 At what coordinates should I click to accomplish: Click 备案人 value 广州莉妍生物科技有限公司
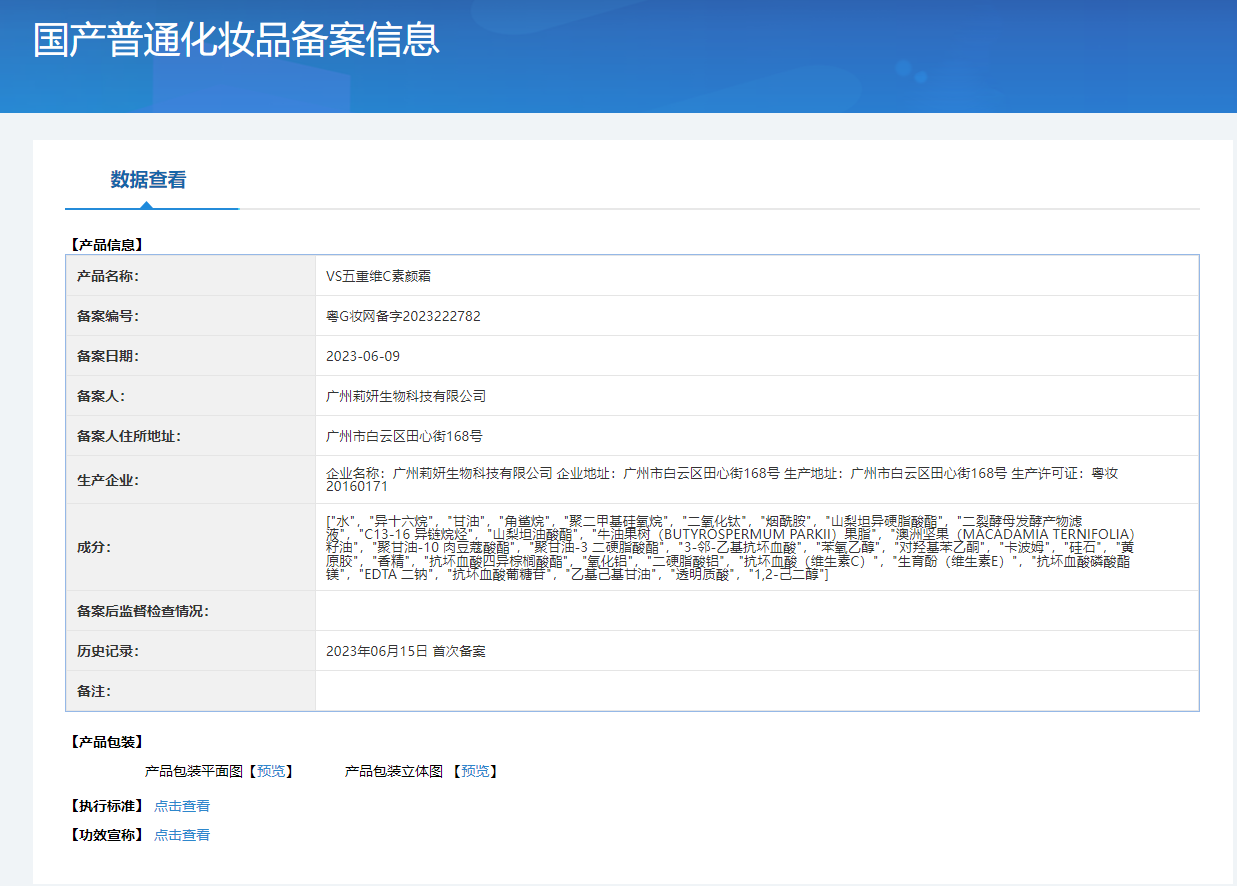[x=406, y=396]
